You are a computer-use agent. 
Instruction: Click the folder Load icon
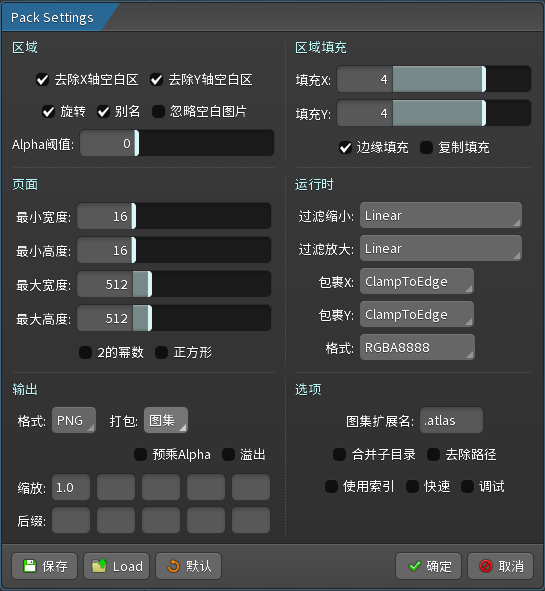coord(100,566)
